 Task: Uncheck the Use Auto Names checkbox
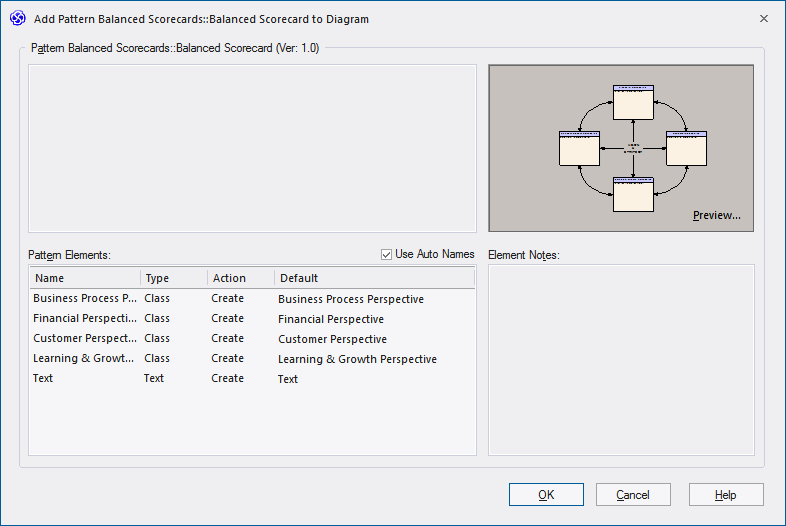[387, 254]
